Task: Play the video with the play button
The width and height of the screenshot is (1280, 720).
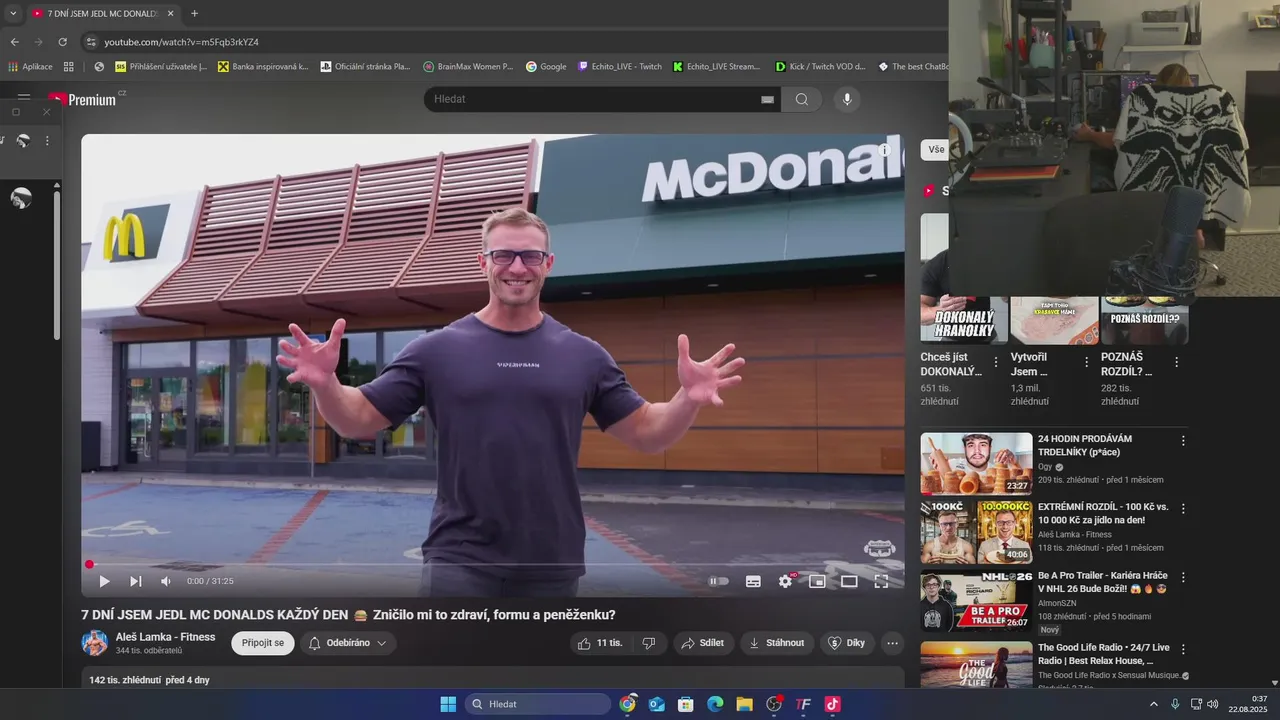Action: point(104,581)
